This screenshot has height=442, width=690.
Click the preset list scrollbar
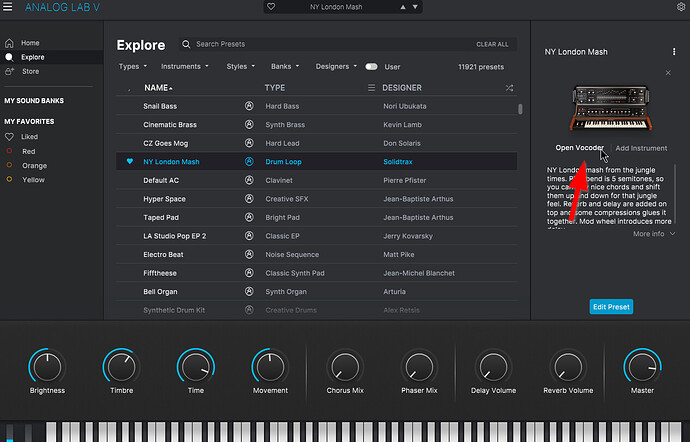520,109
